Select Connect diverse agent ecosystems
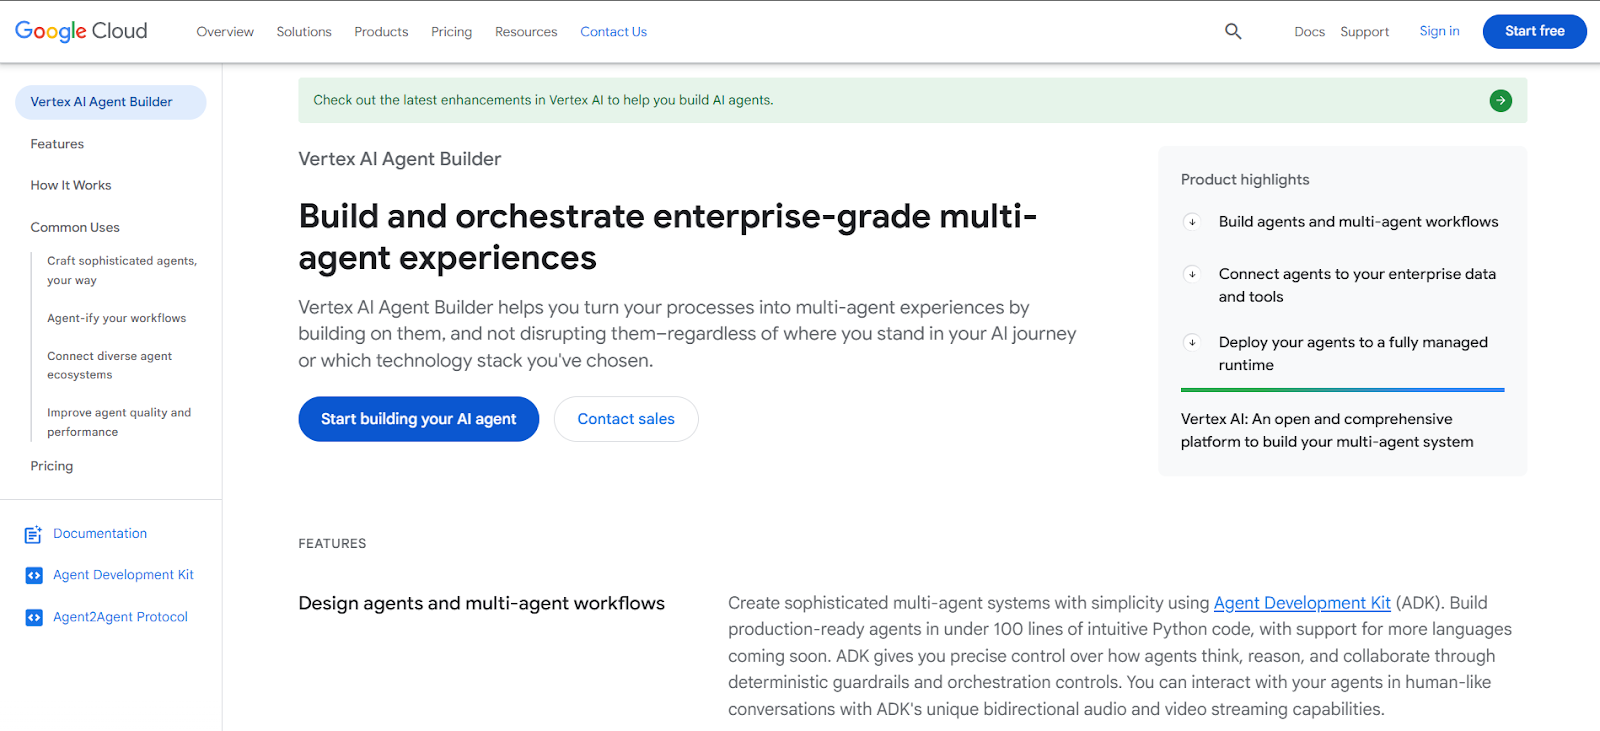The width and height of the screenshot is (1600, 731). click(x=109, y=365)
